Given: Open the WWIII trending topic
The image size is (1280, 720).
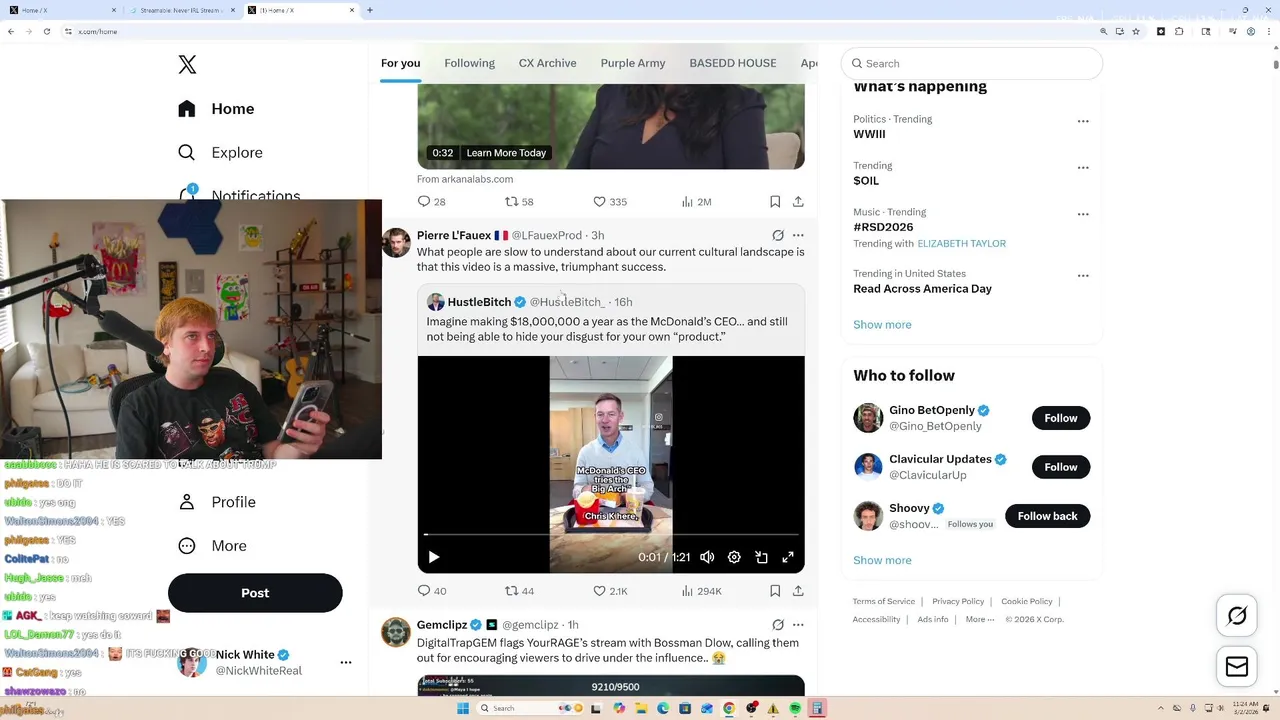Looking at the screenshot, I should coord(869,134).
